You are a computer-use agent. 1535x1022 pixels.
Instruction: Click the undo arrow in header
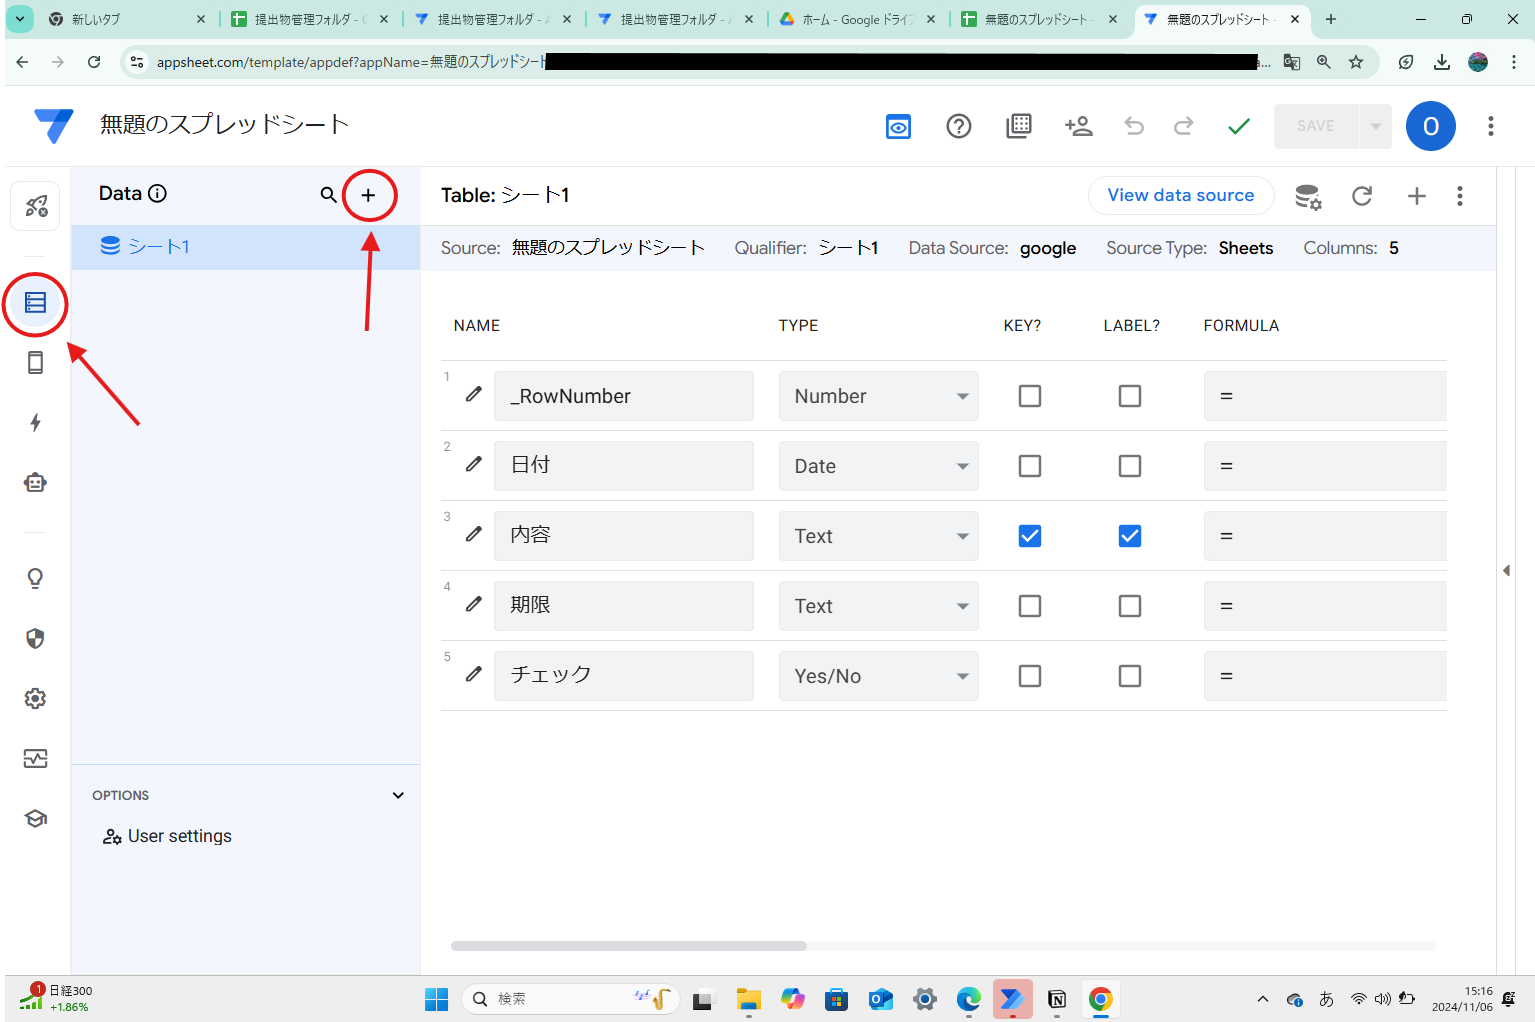click(x=1134, y=126)
